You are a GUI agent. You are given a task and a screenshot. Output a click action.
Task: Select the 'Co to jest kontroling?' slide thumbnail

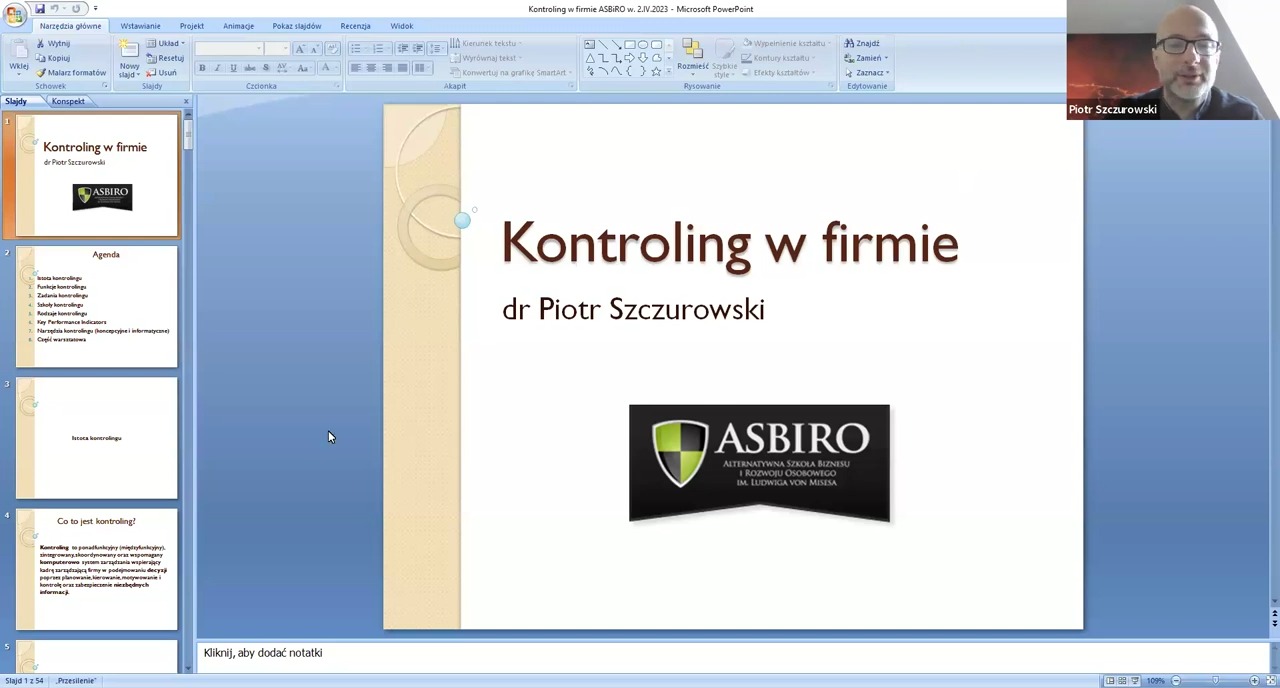pyautogui.click(x=97, y=570)
